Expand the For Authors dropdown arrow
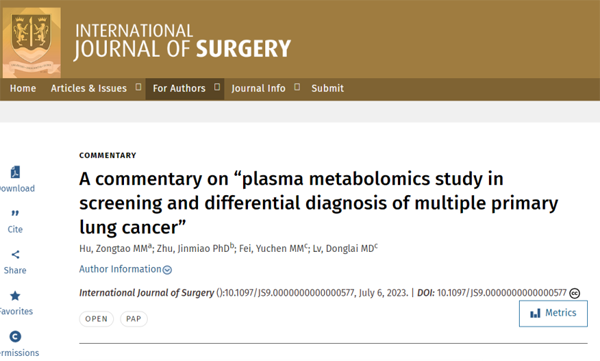The height and width of the screenshot is (361, 600). click(x=217, y=87)
